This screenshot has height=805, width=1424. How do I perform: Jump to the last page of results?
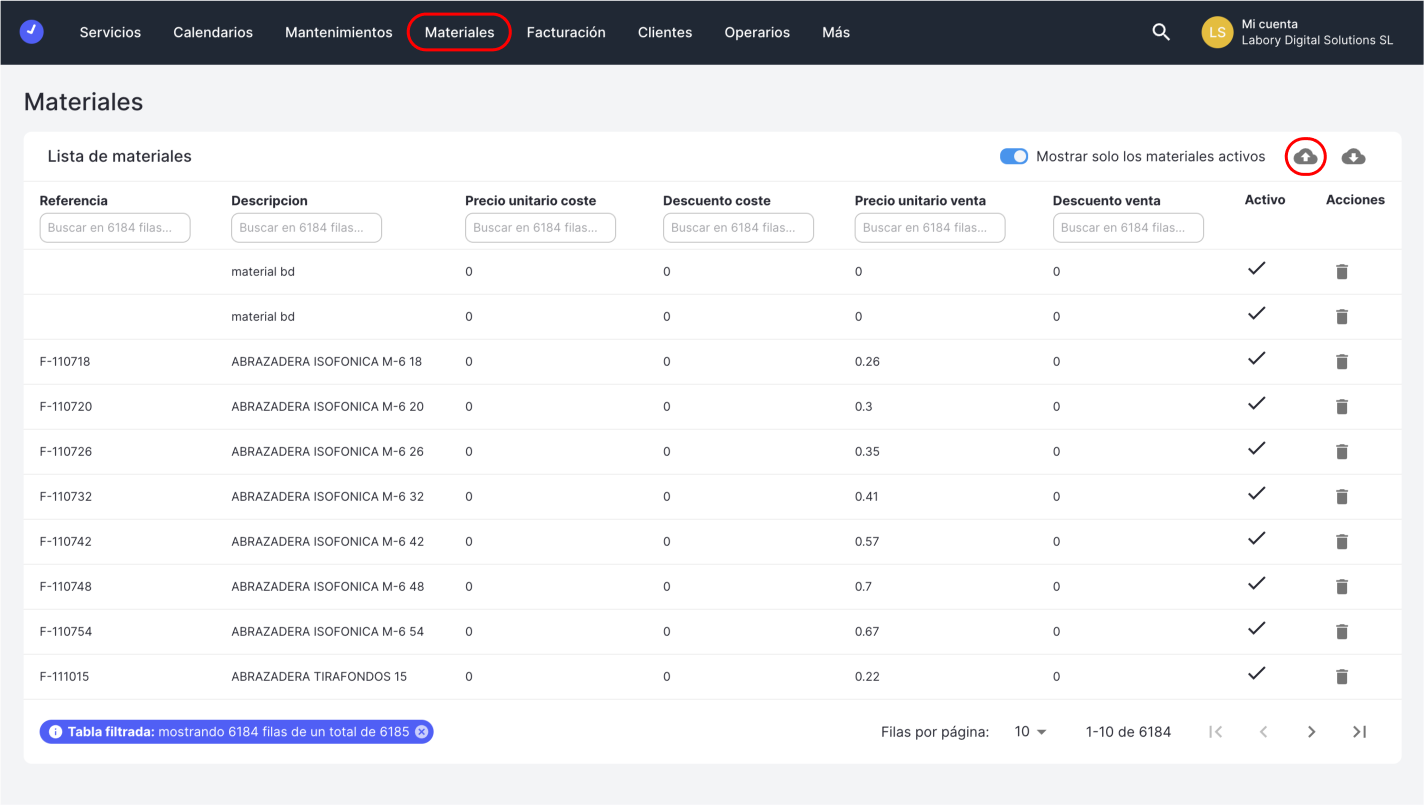pos(1359,732)
